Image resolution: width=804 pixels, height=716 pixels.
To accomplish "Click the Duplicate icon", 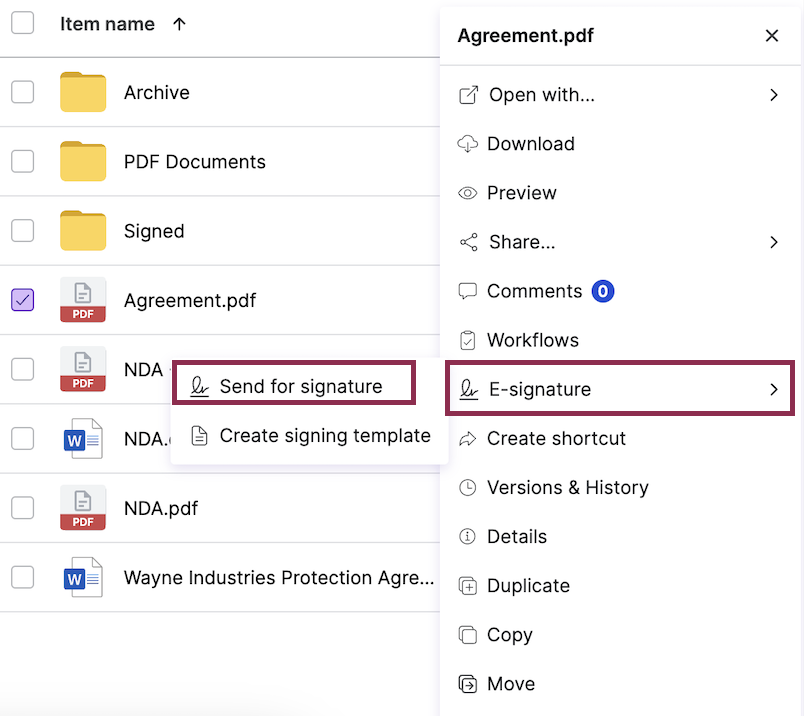I will [x=468, y=586].
